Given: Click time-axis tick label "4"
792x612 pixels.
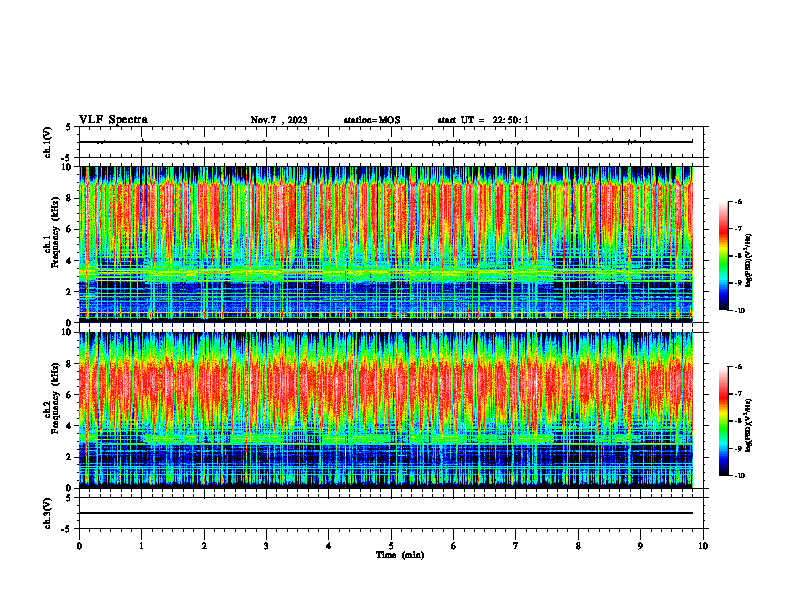Looking at the screenshot, I should (329, 546).
